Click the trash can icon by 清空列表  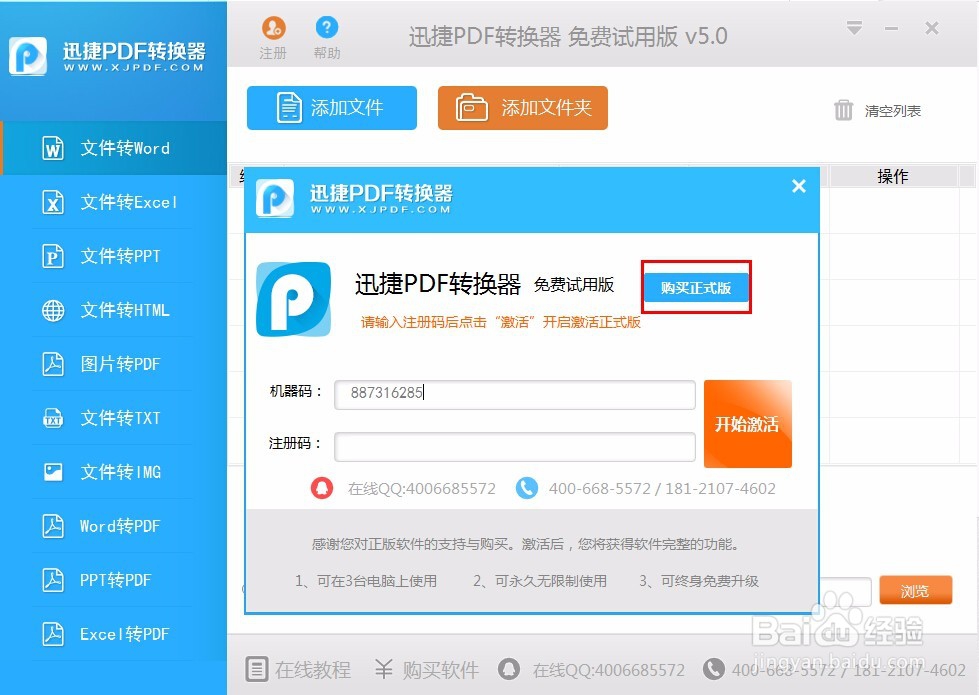844,110
